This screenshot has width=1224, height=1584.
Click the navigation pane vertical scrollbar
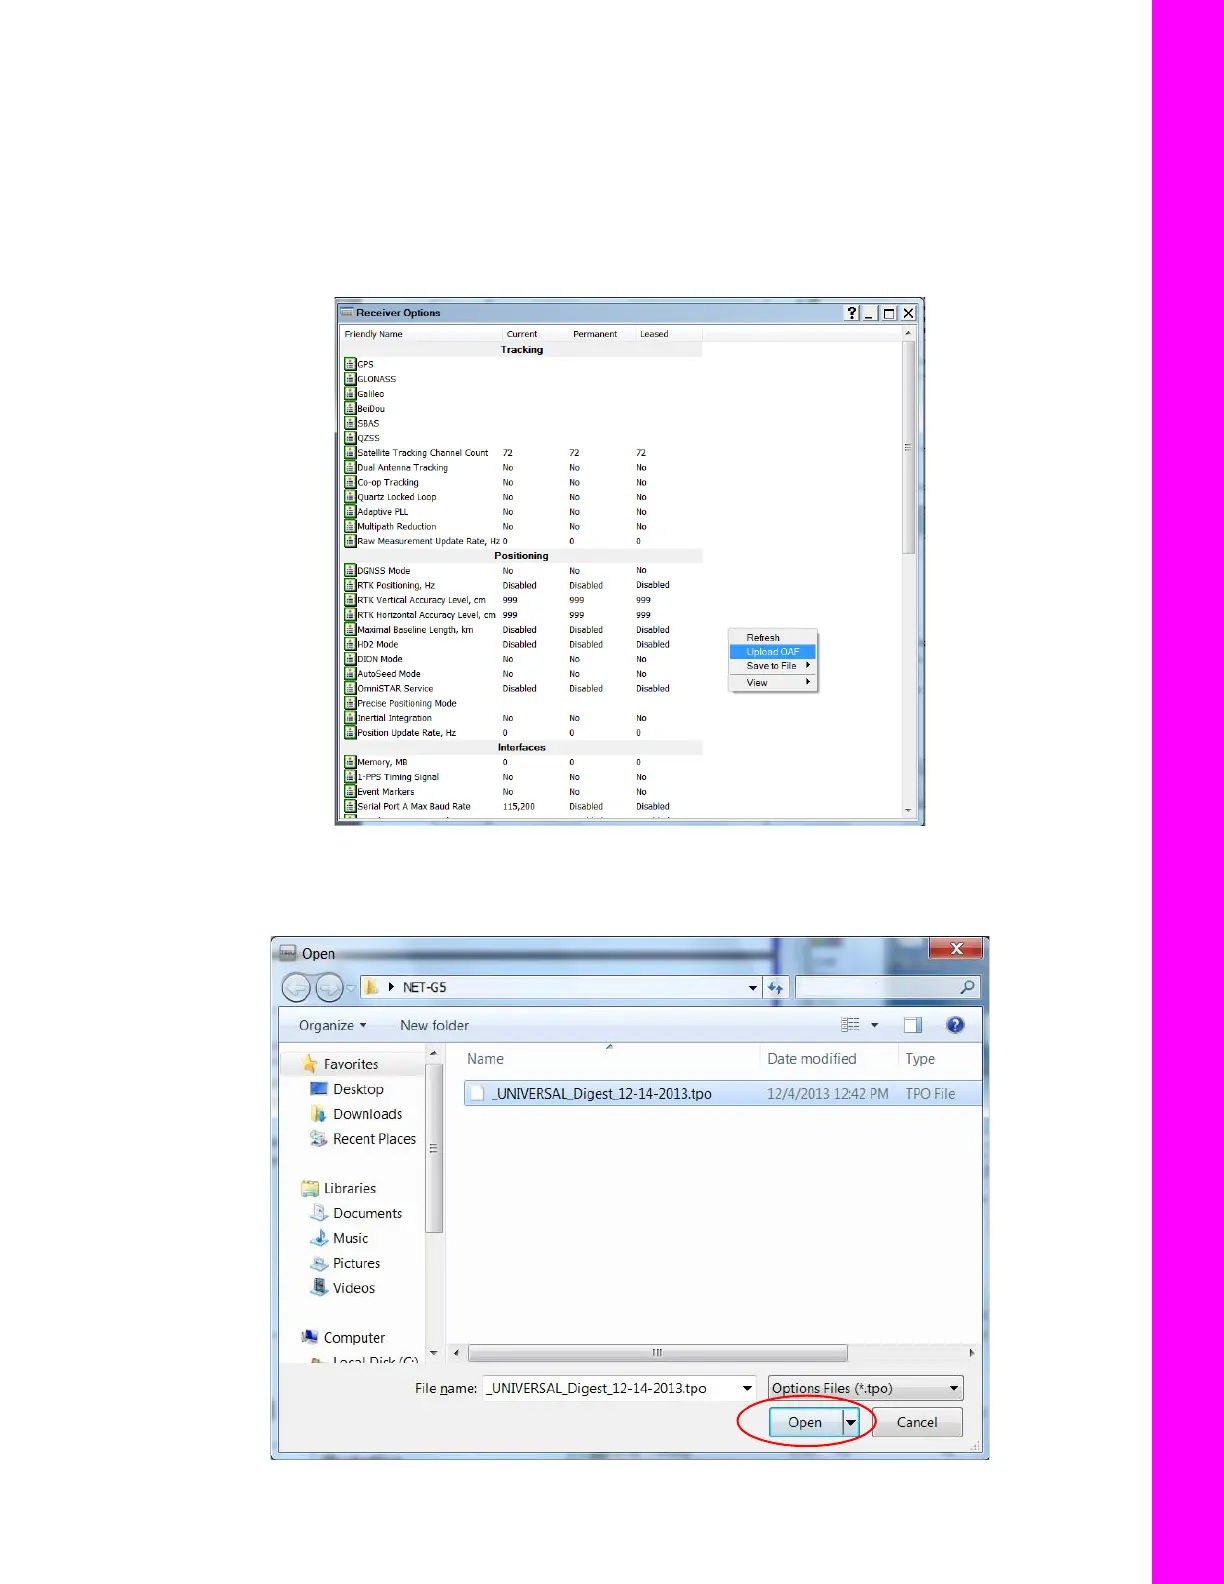[434, 1147]
